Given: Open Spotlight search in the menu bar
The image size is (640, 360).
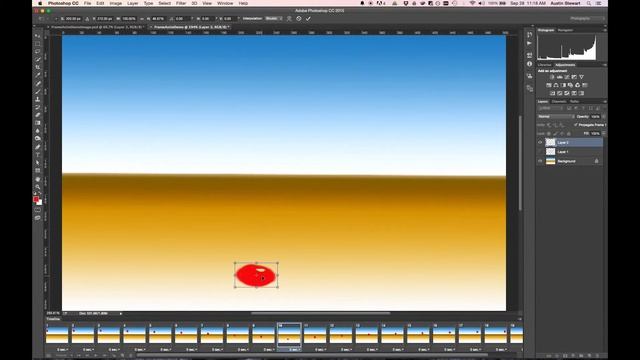Looking at the screenshot, I should click(589, 3).
